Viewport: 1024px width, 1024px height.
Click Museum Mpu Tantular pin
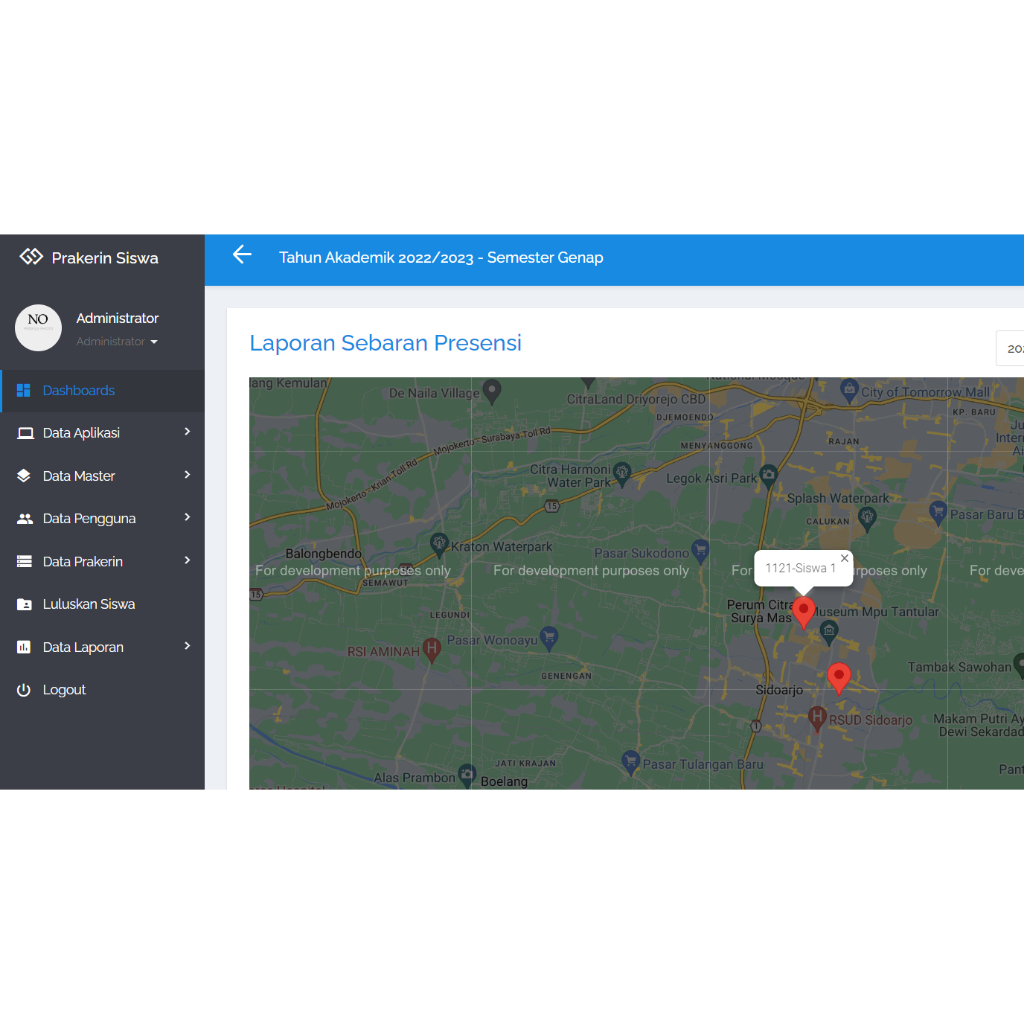[829, 633]
